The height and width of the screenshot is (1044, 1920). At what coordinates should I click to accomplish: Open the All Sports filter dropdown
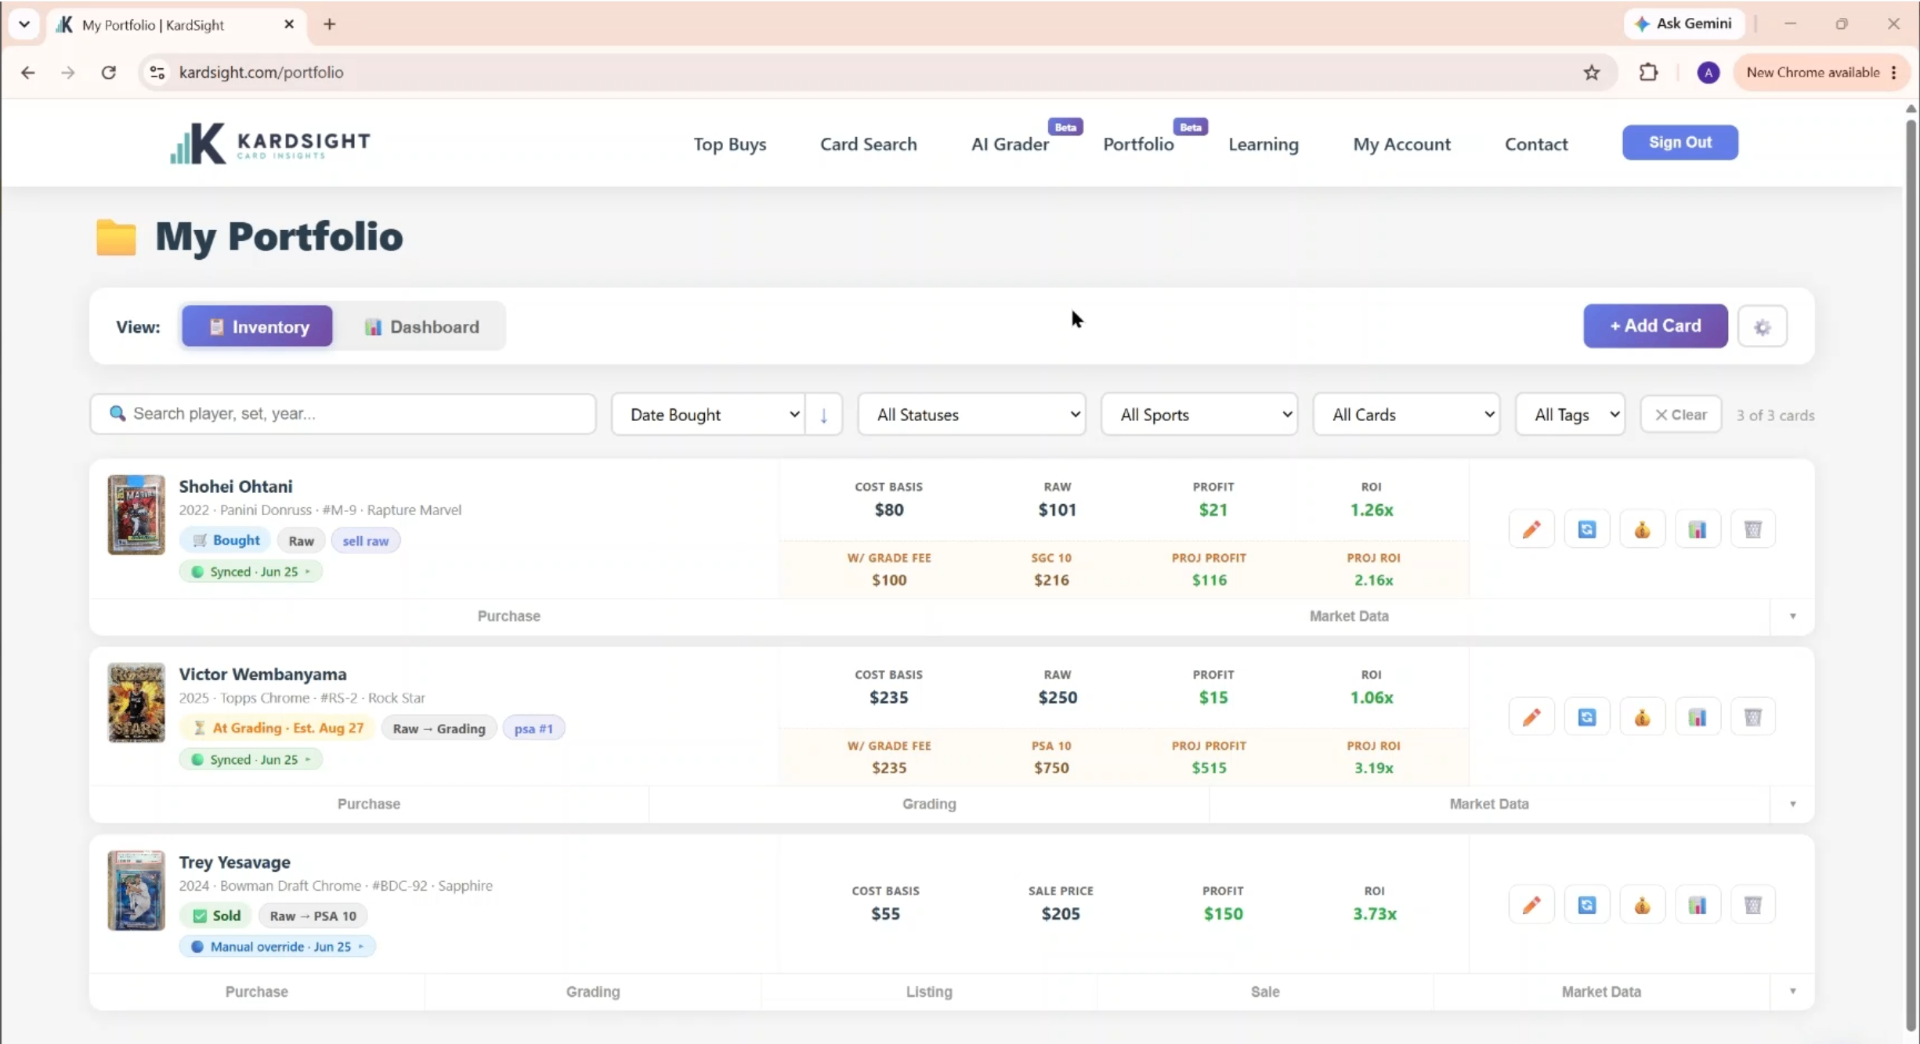click(x=1199, y=415)
